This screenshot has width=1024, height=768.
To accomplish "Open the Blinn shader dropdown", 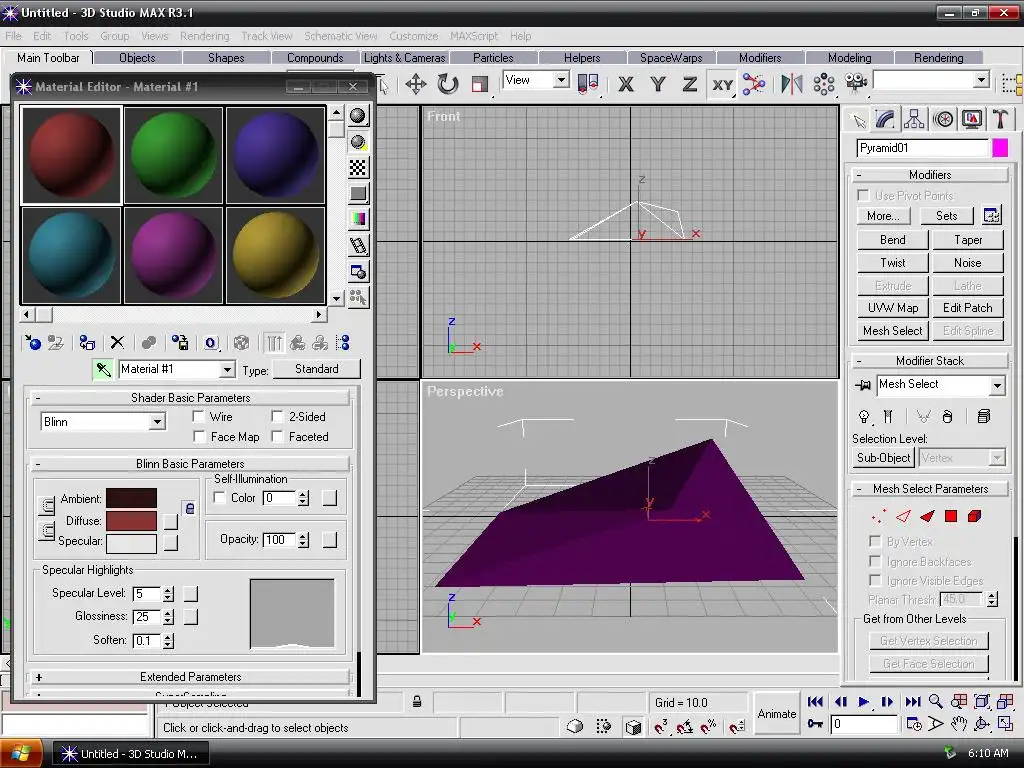I will [x=157, y=423].
